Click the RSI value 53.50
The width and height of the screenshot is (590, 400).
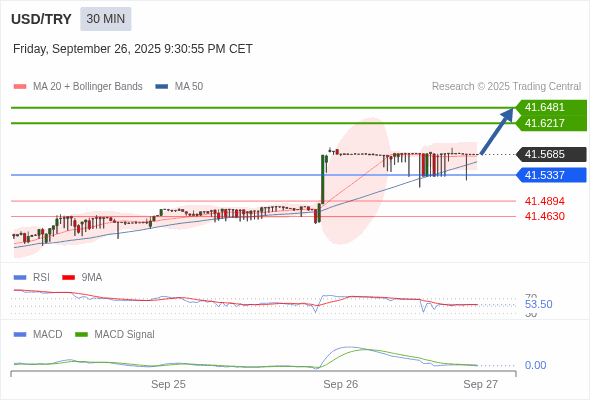tap(538, 304)
